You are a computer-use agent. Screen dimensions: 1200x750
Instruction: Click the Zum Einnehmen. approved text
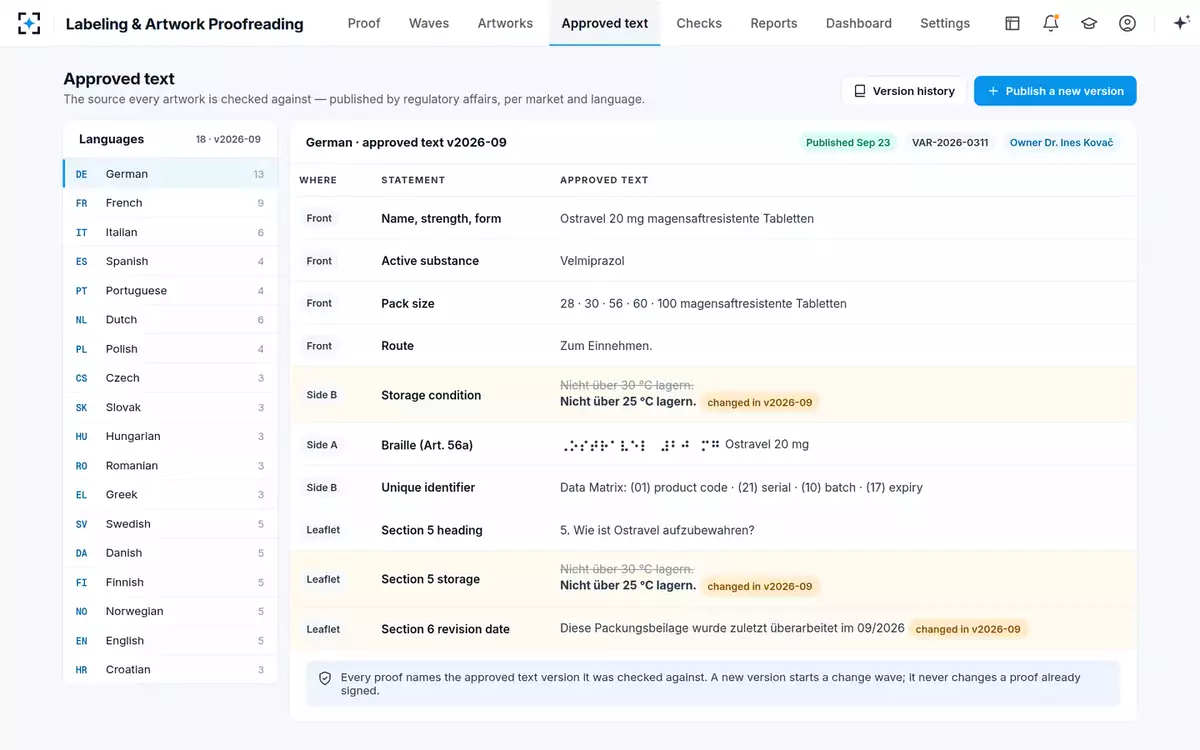click(x=606, y=346)
